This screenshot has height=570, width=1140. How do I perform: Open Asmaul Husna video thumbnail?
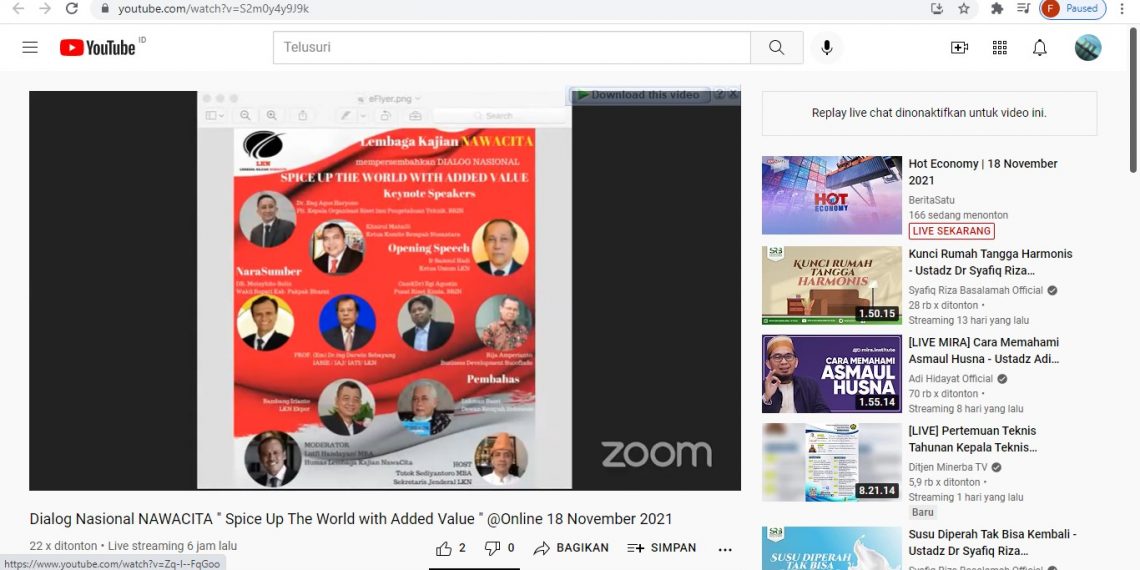point(832,374)
